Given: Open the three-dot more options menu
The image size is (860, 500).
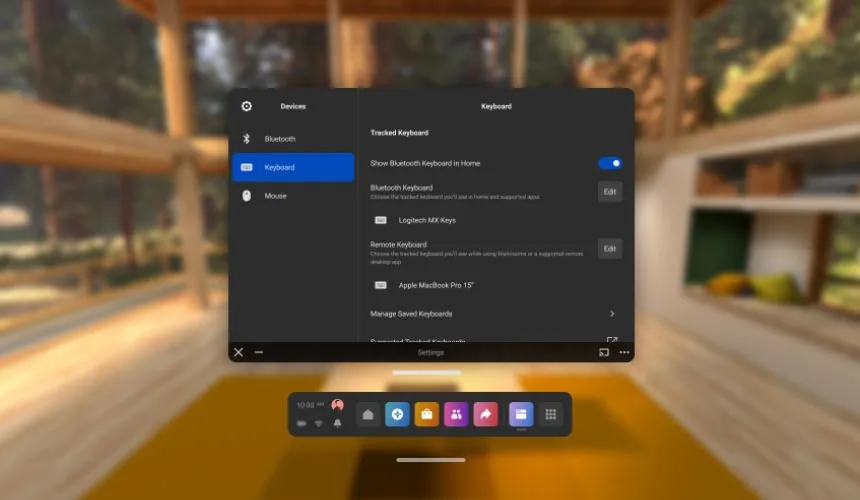Looking at the screenshot, I should [624, 353].
